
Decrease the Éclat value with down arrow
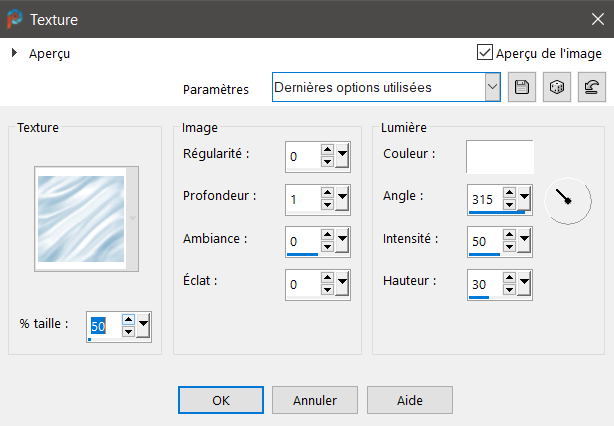pos(327,291)
